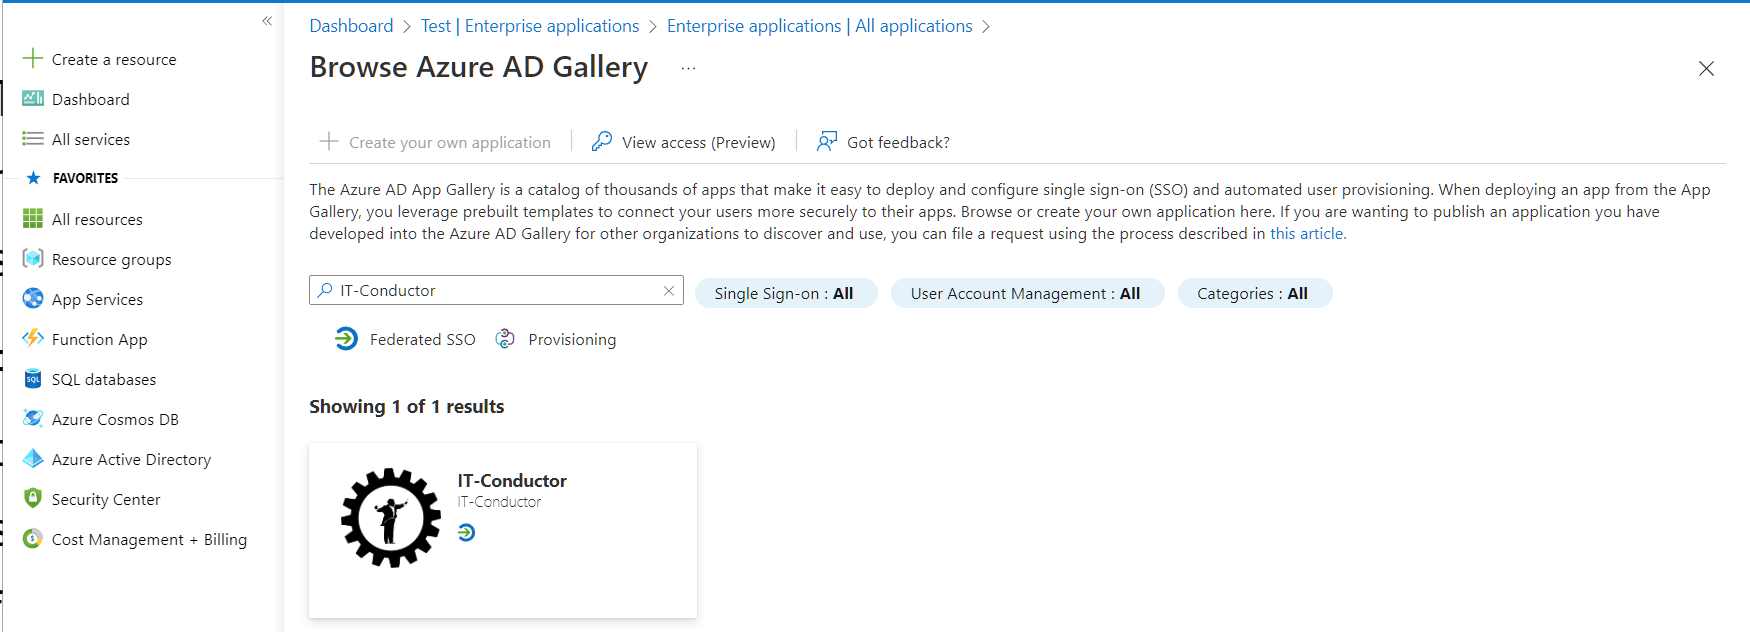
Task: Open Resource groups in favorites
Action: tap(111, 259)
